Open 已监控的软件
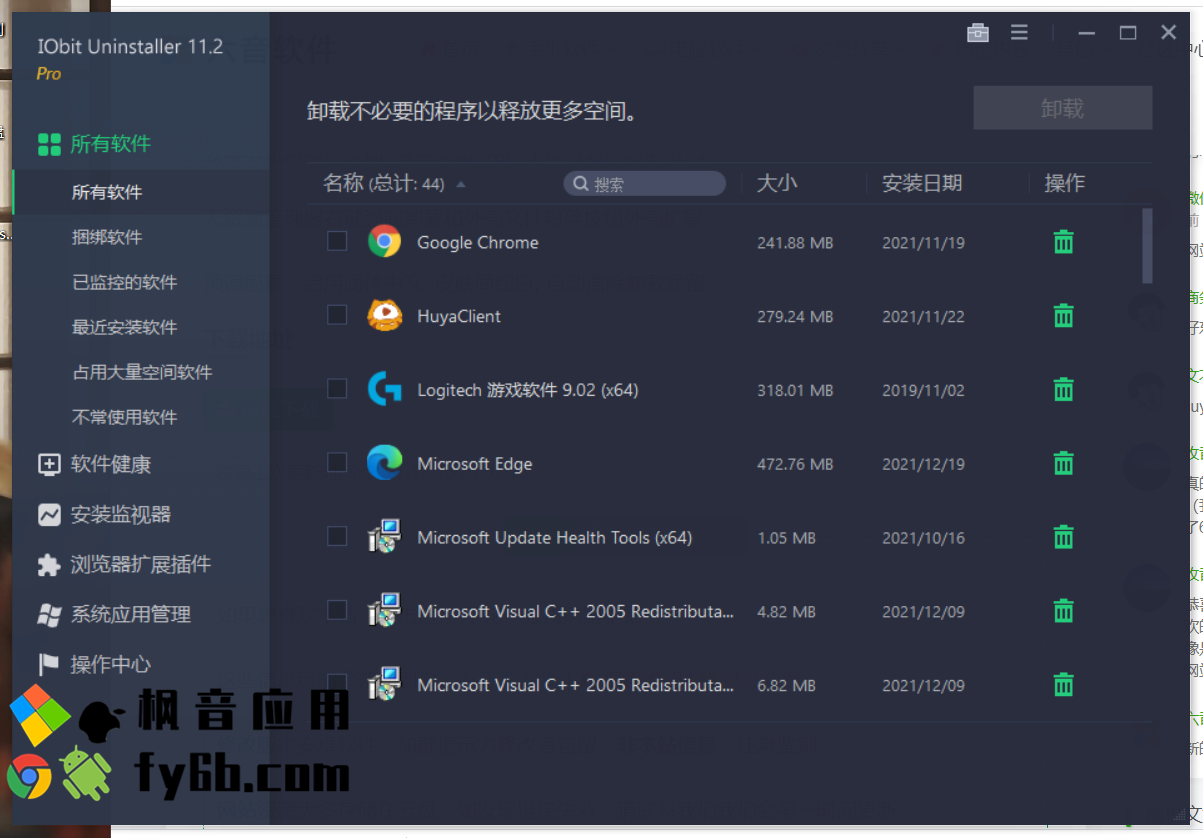This screenshot has width=1203, height=838. click(x=125, y=282)
